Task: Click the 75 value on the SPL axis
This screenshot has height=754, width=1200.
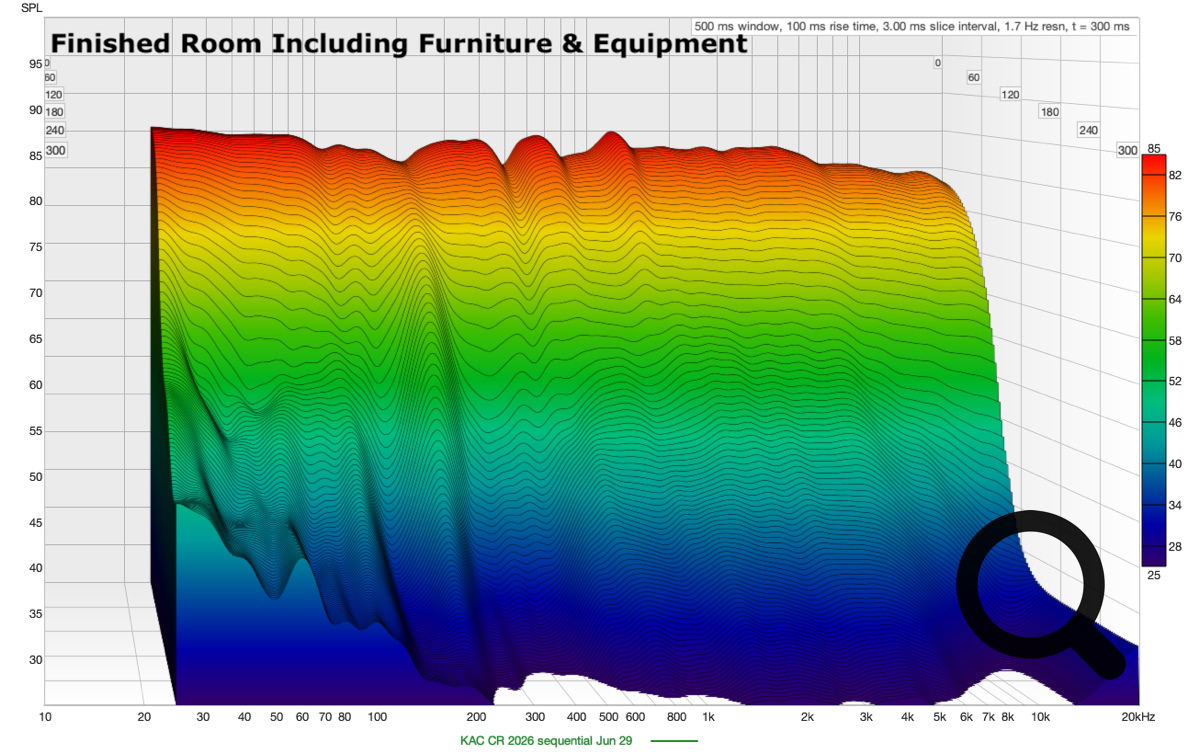Action: tap(35, 247)
